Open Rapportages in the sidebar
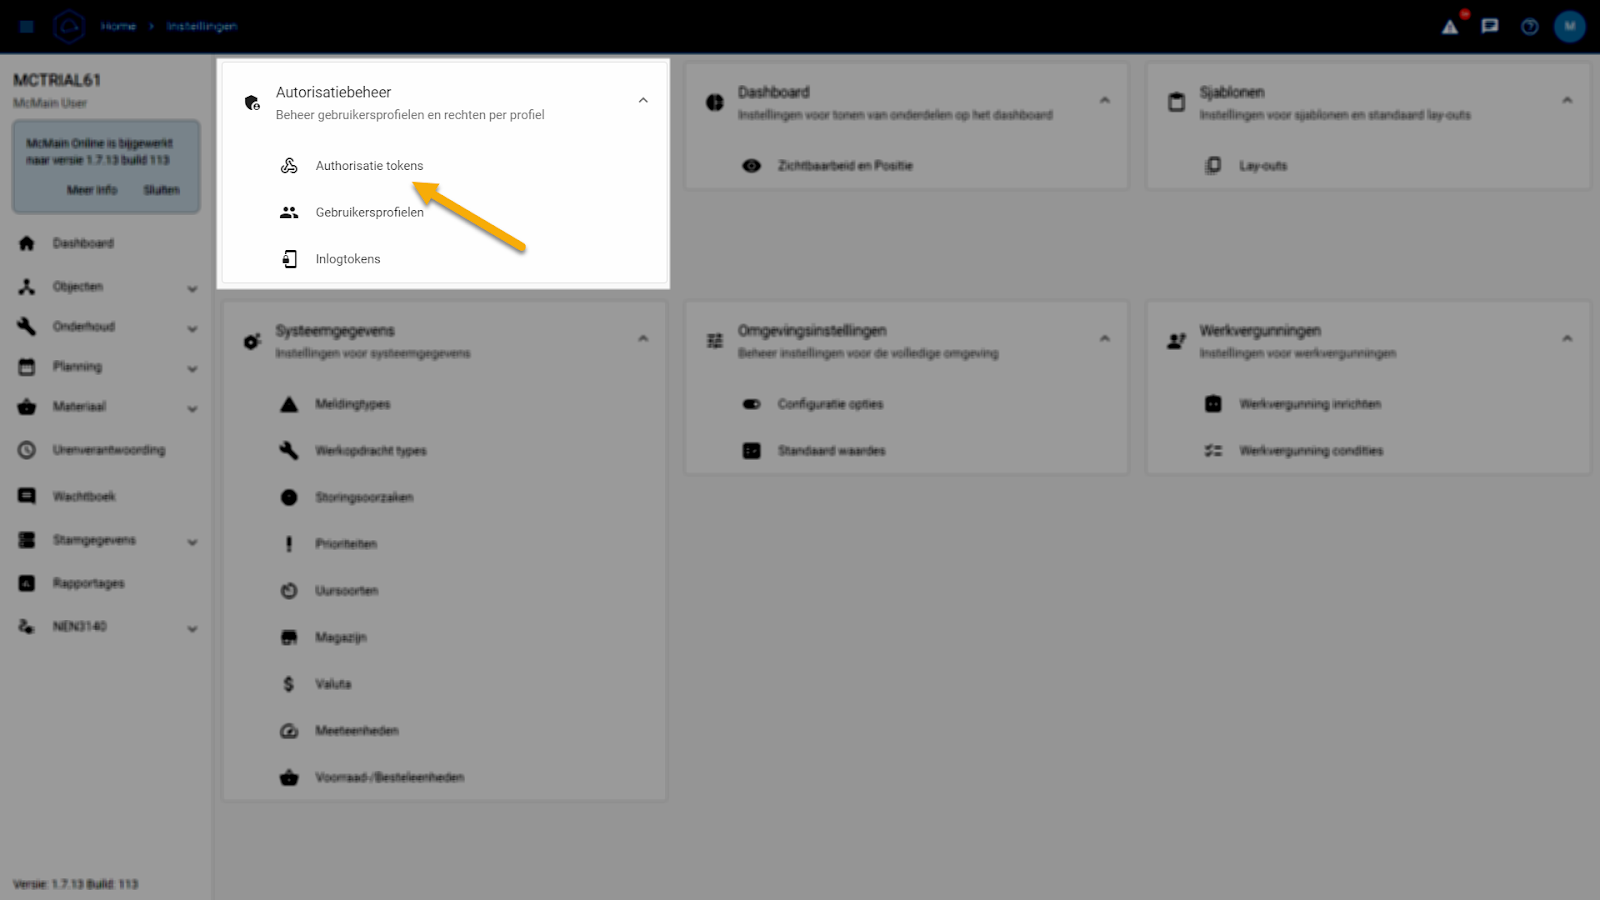Image resolution: width=1600 pixels, height=900 pixels. click(x=88, y=583)
